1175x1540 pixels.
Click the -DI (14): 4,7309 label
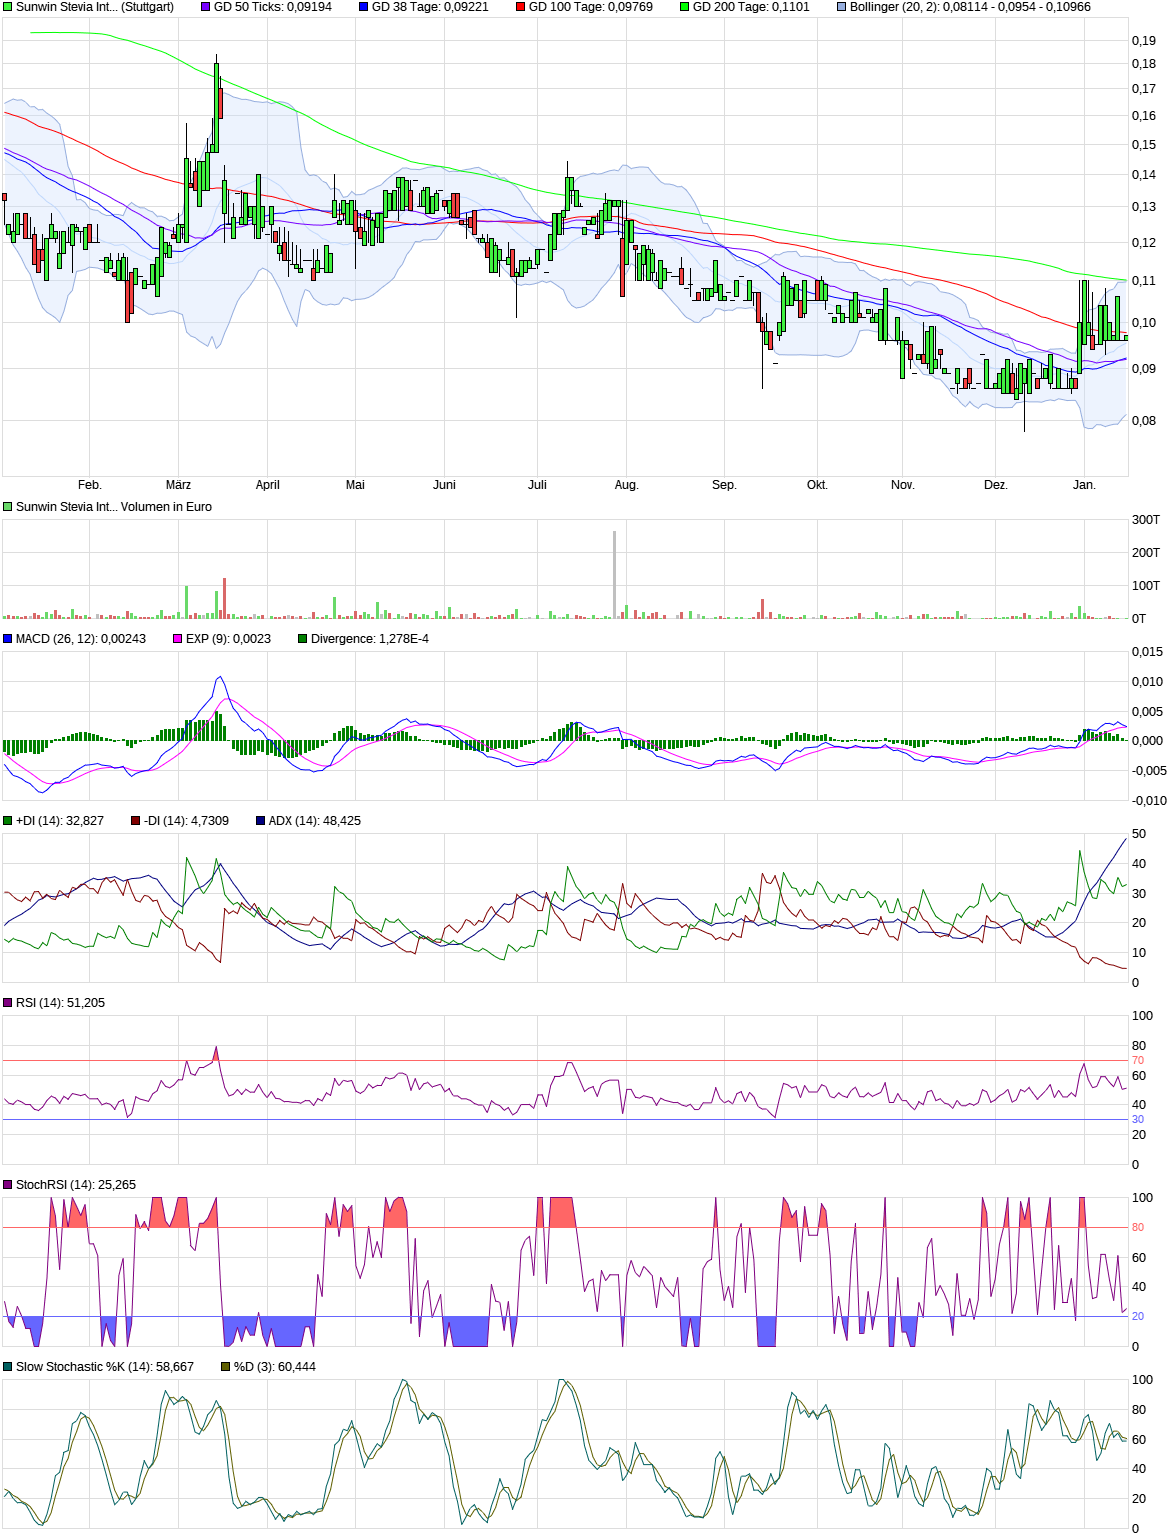coord(186,821)
